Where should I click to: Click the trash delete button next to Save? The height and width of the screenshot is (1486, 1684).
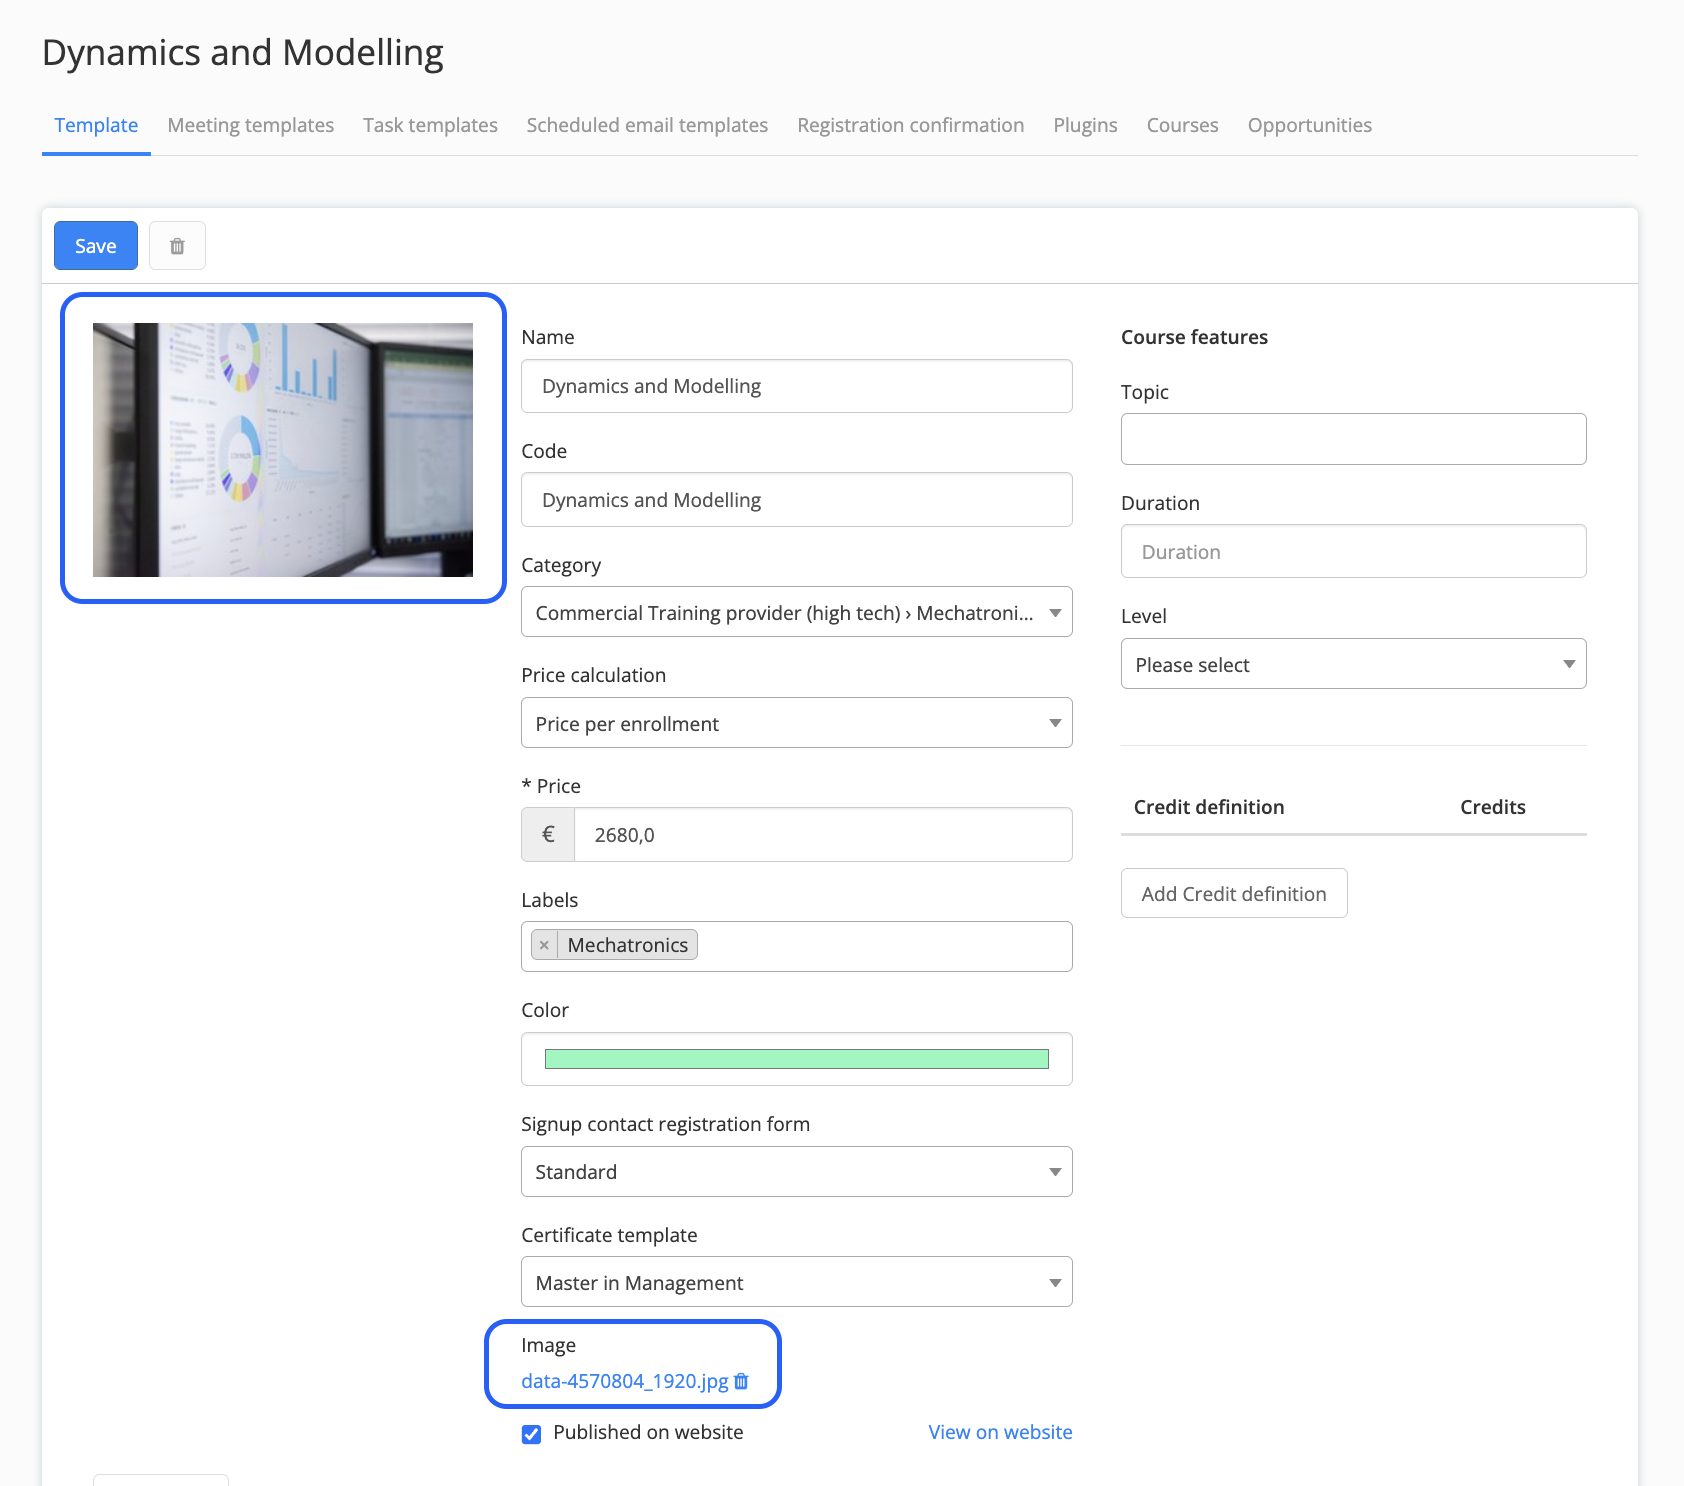point(177,246)
